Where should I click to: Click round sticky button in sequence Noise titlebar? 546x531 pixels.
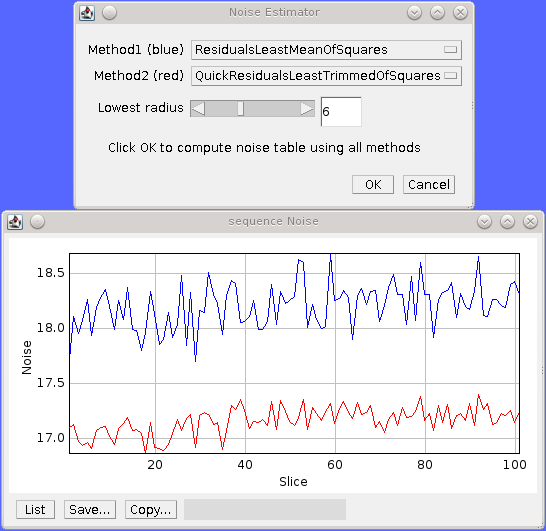point(37,222)
